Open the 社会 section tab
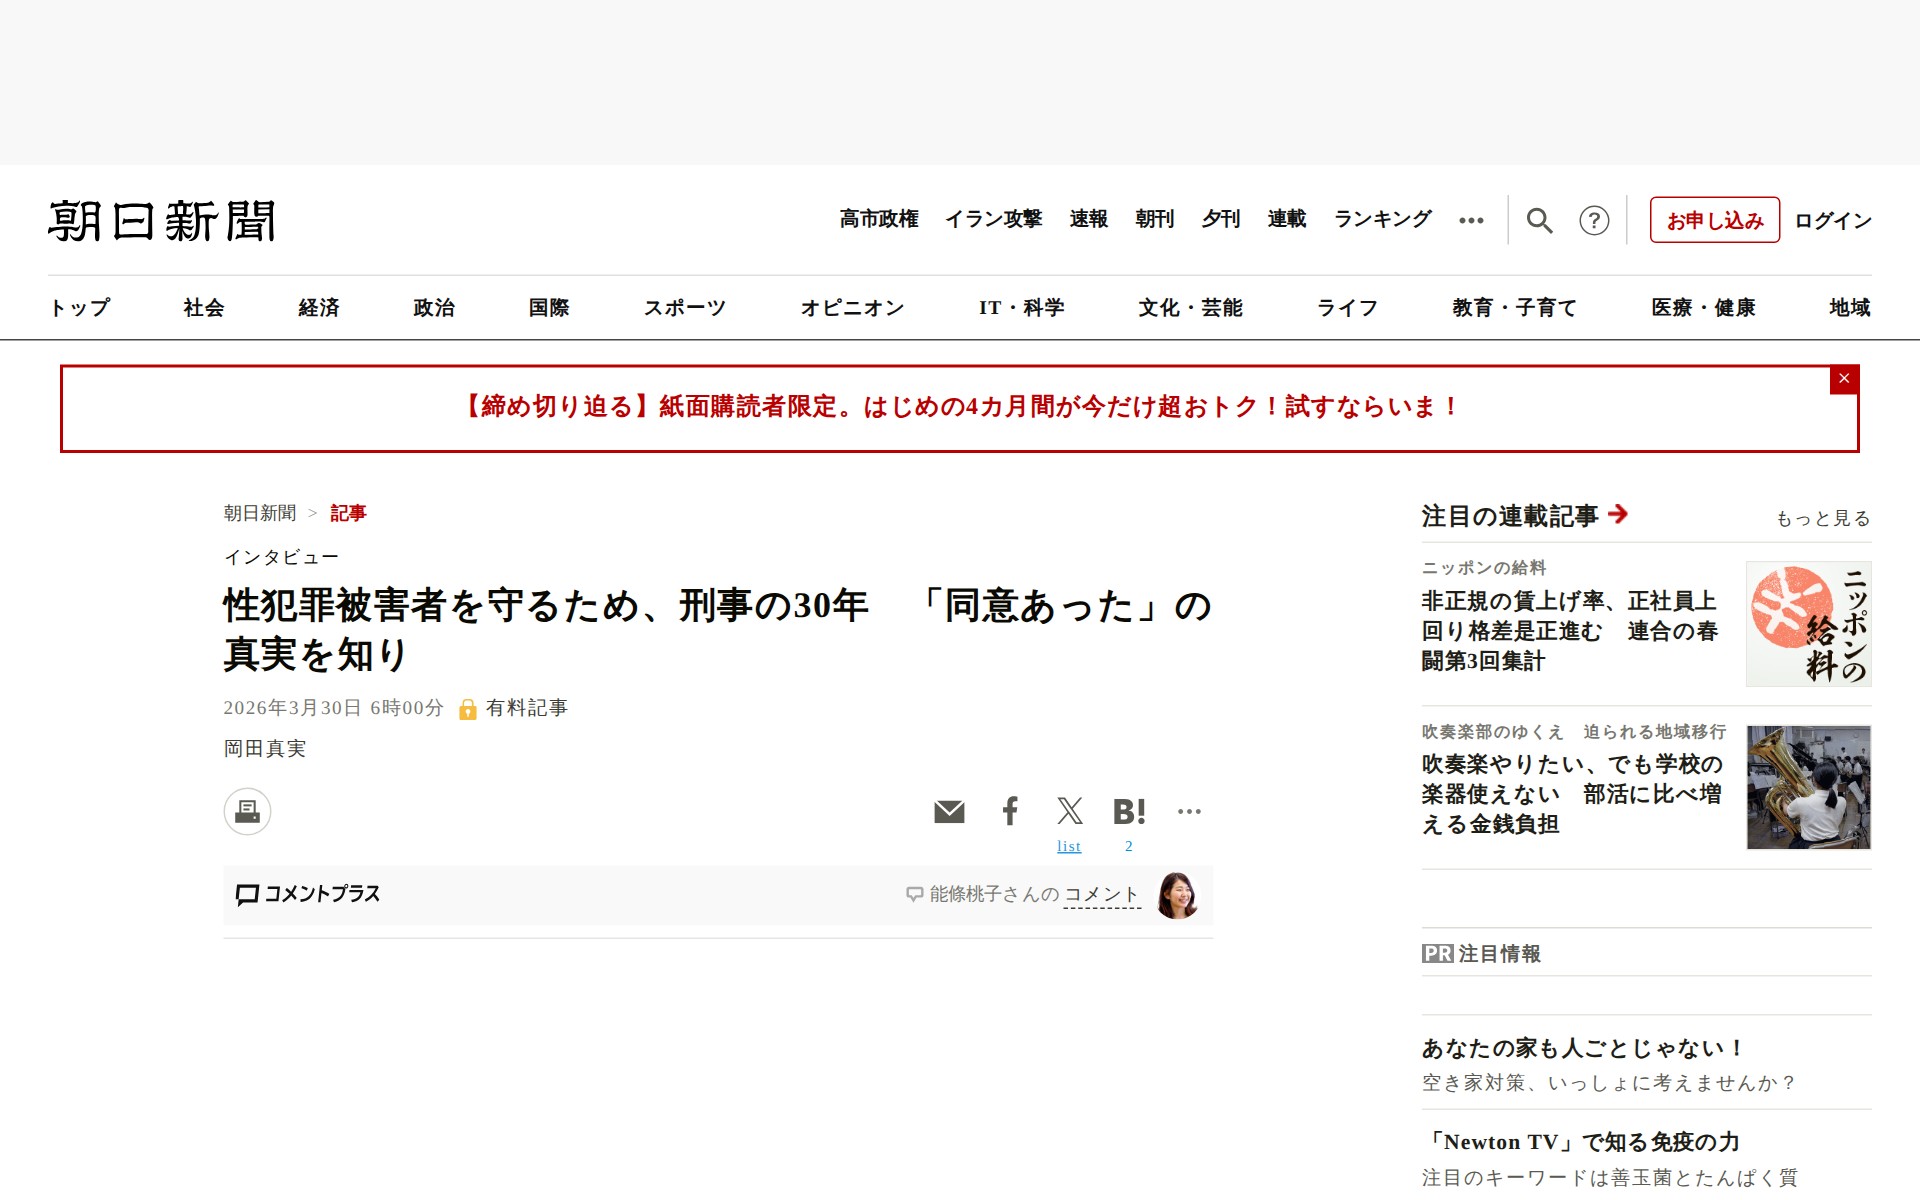 pyautogui.click(x=204, y=308)
